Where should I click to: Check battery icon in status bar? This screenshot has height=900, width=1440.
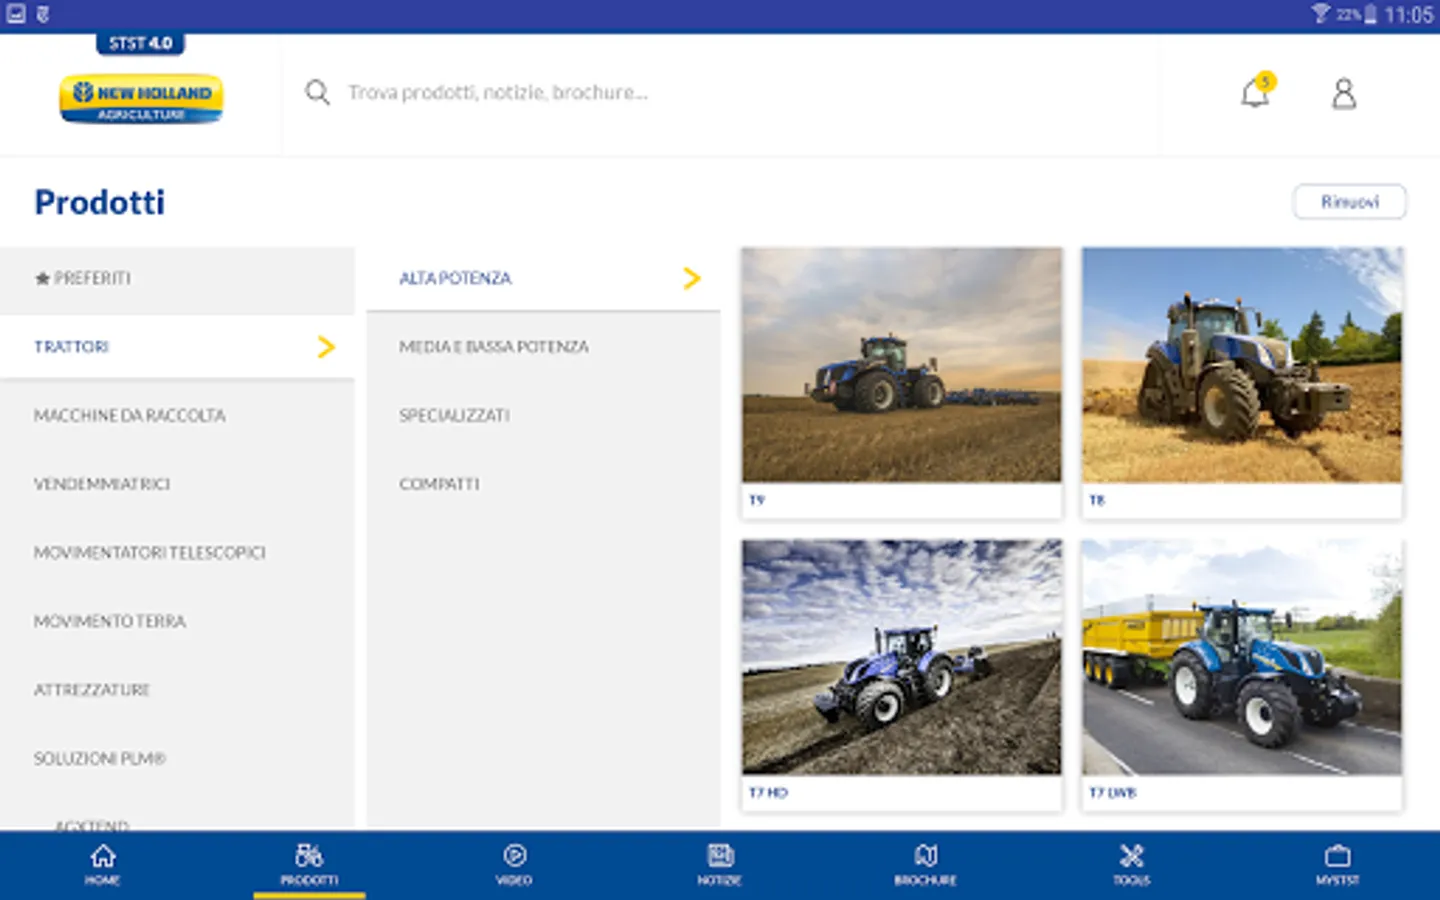coord(1370,14)
